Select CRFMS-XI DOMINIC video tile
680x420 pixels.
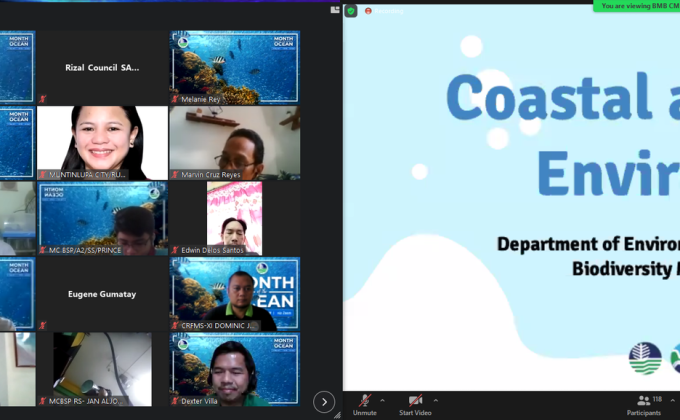[x=235, y=294]
